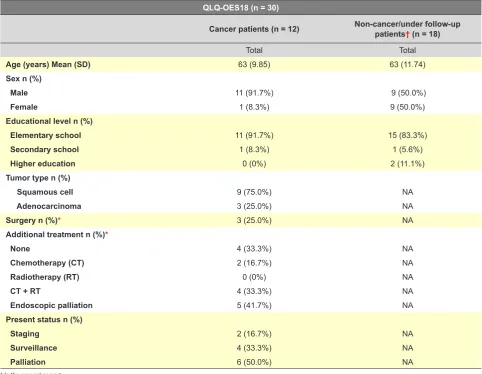
Task: Select Male value "11 (91.7%)" for cancer patients
Action: [x=254, y=93]
